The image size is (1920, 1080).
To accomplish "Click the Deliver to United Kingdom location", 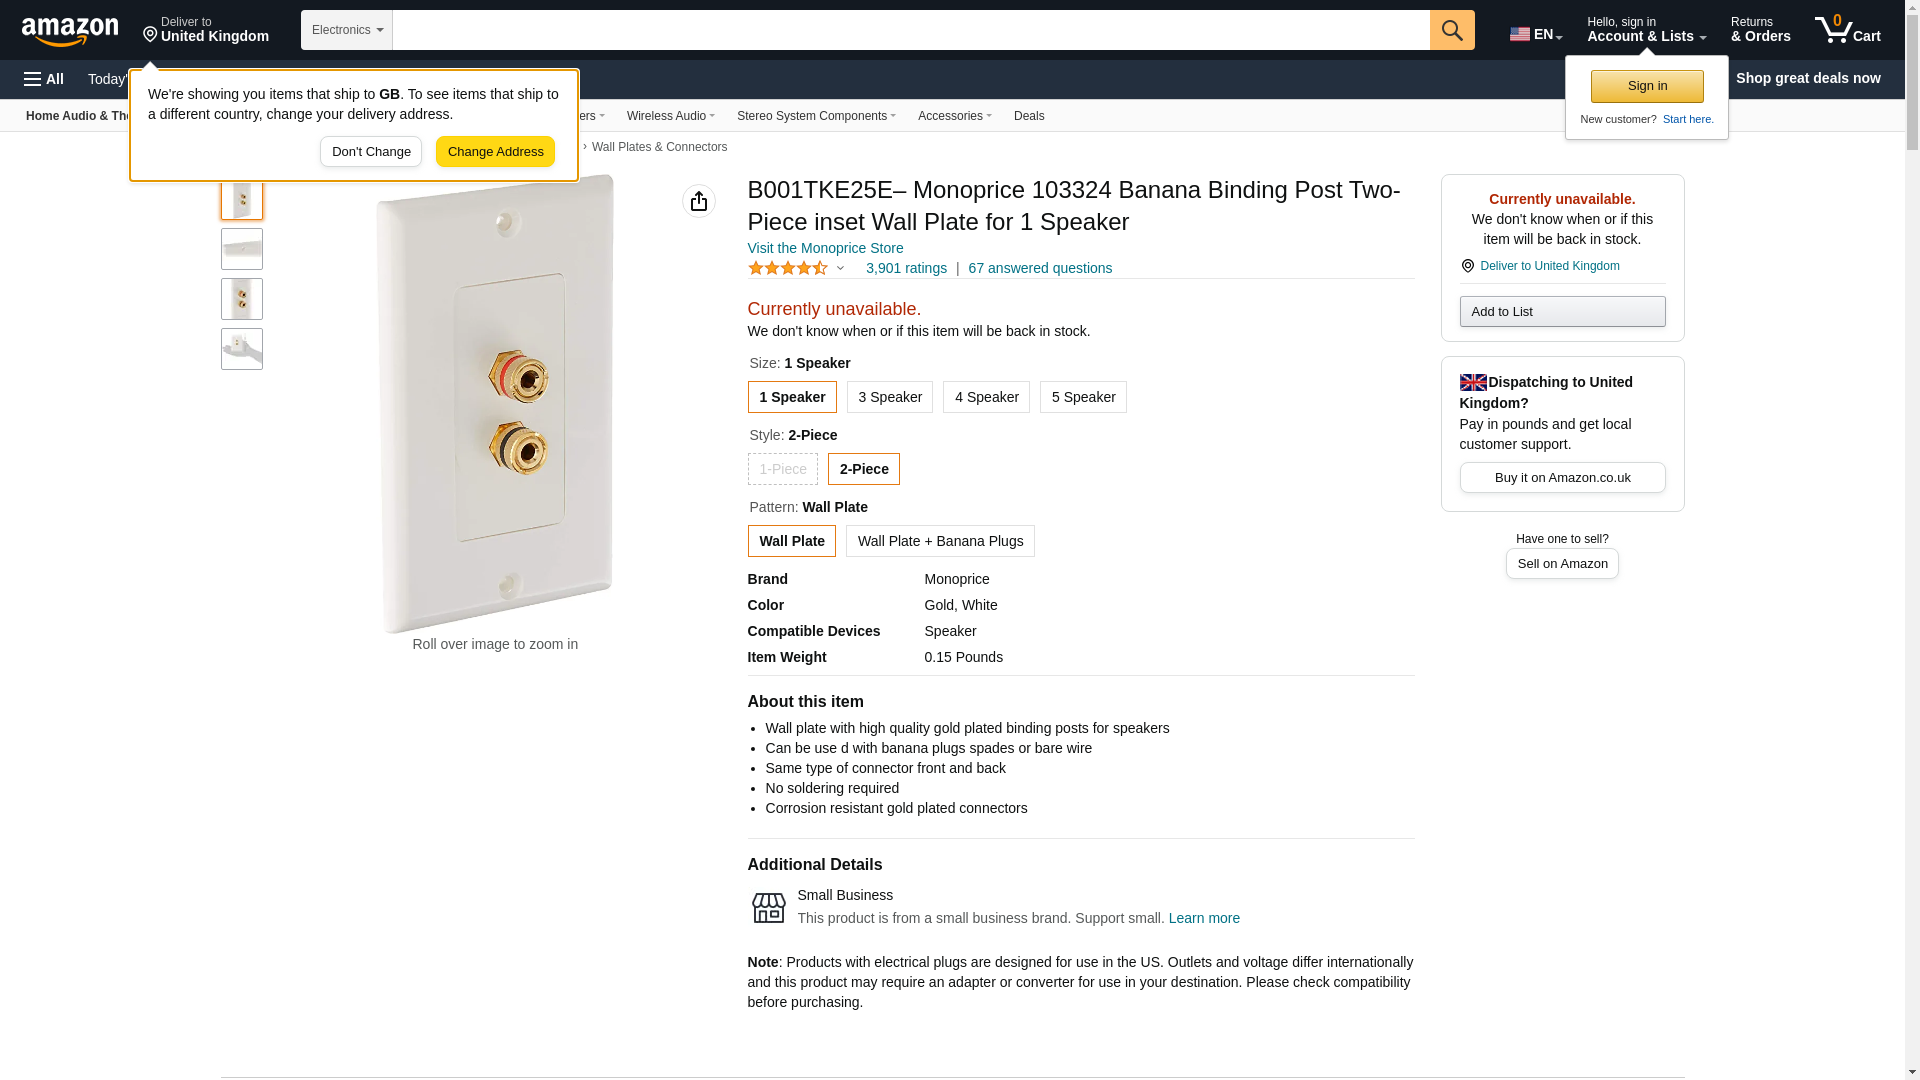I will [206, 30].
